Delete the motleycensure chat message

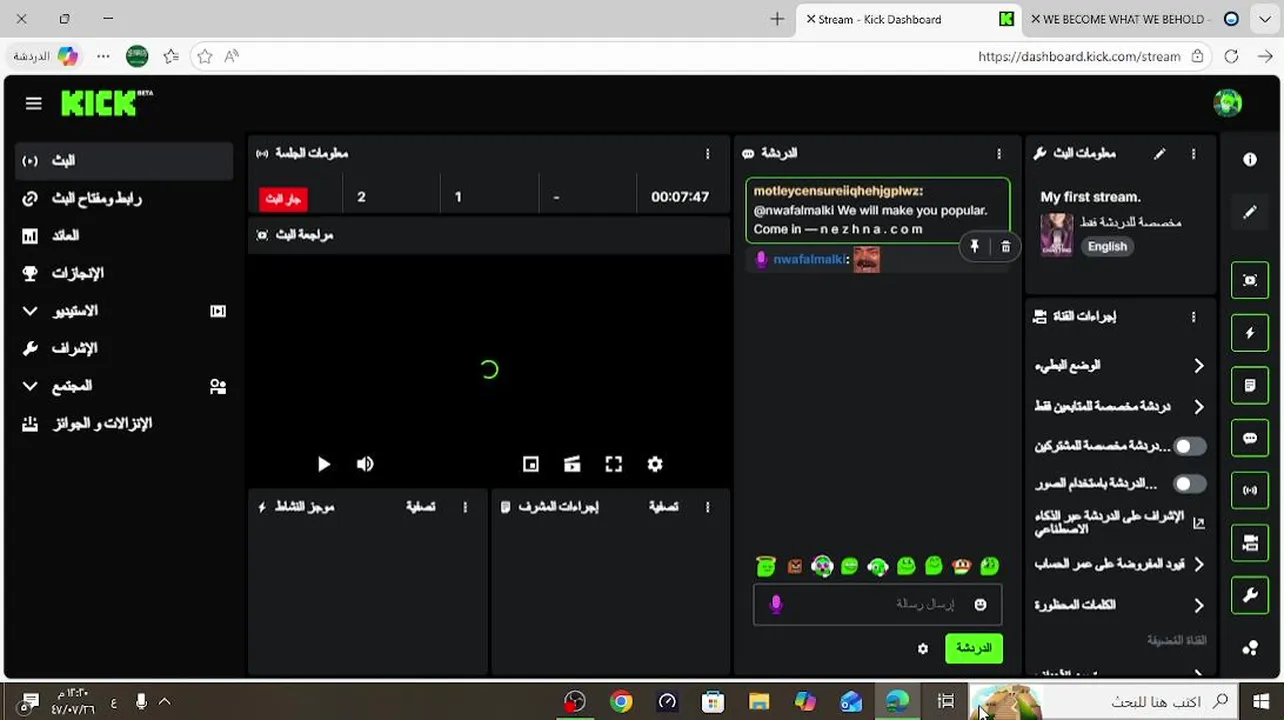(1005, 246)
